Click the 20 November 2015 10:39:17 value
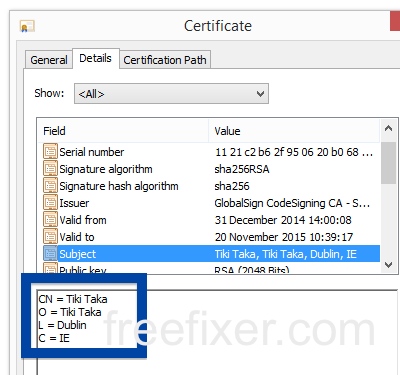This screenshot has width=400, height=375. 284,237
